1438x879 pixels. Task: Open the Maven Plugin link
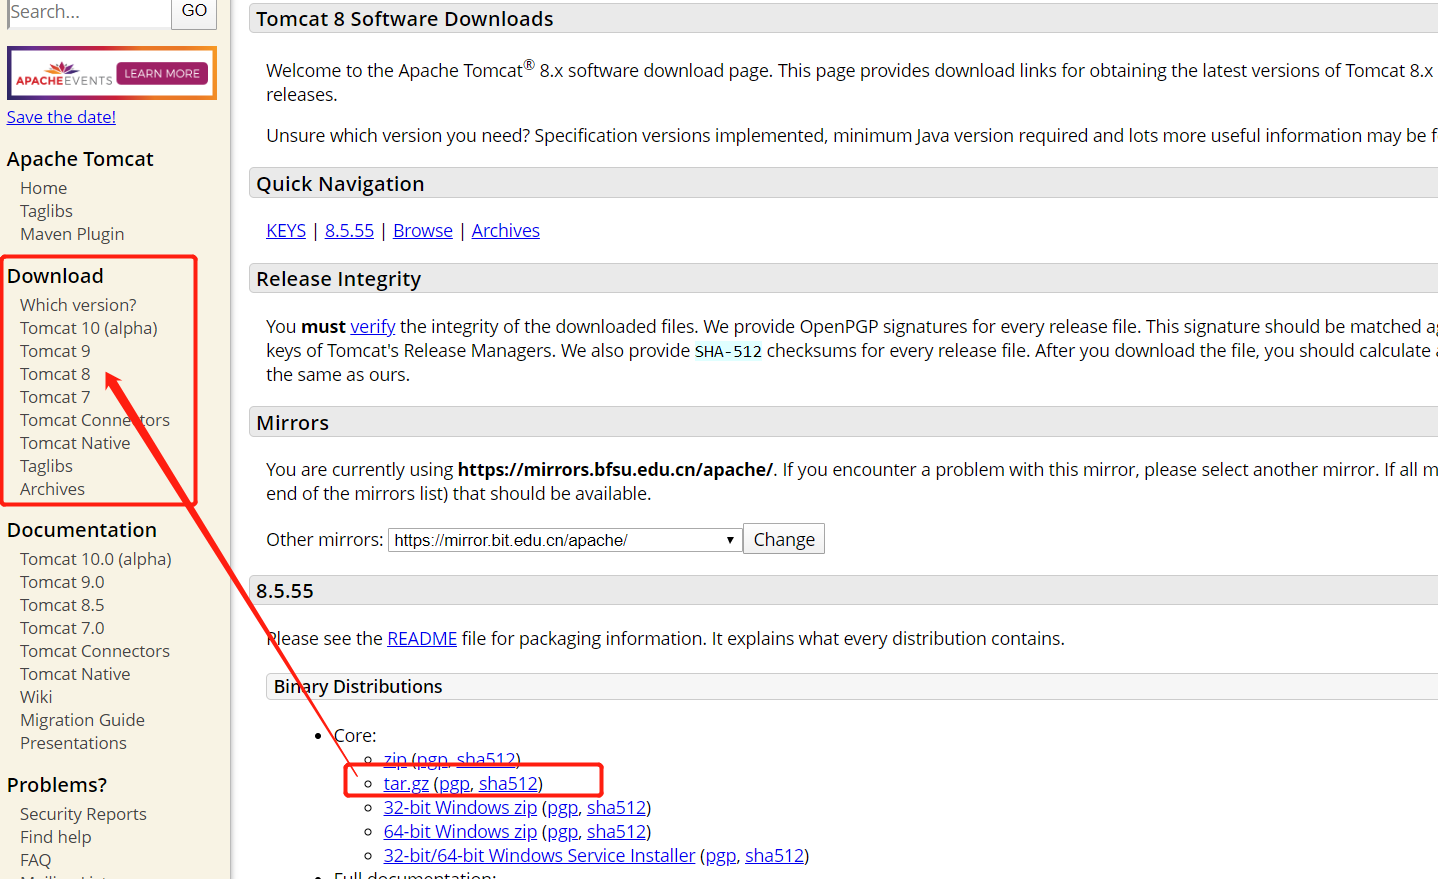pos(72,234)
